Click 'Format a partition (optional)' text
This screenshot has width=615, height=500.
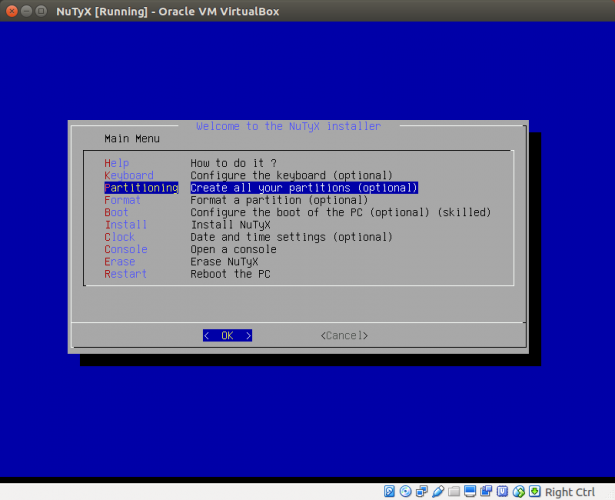pos(279,200)
